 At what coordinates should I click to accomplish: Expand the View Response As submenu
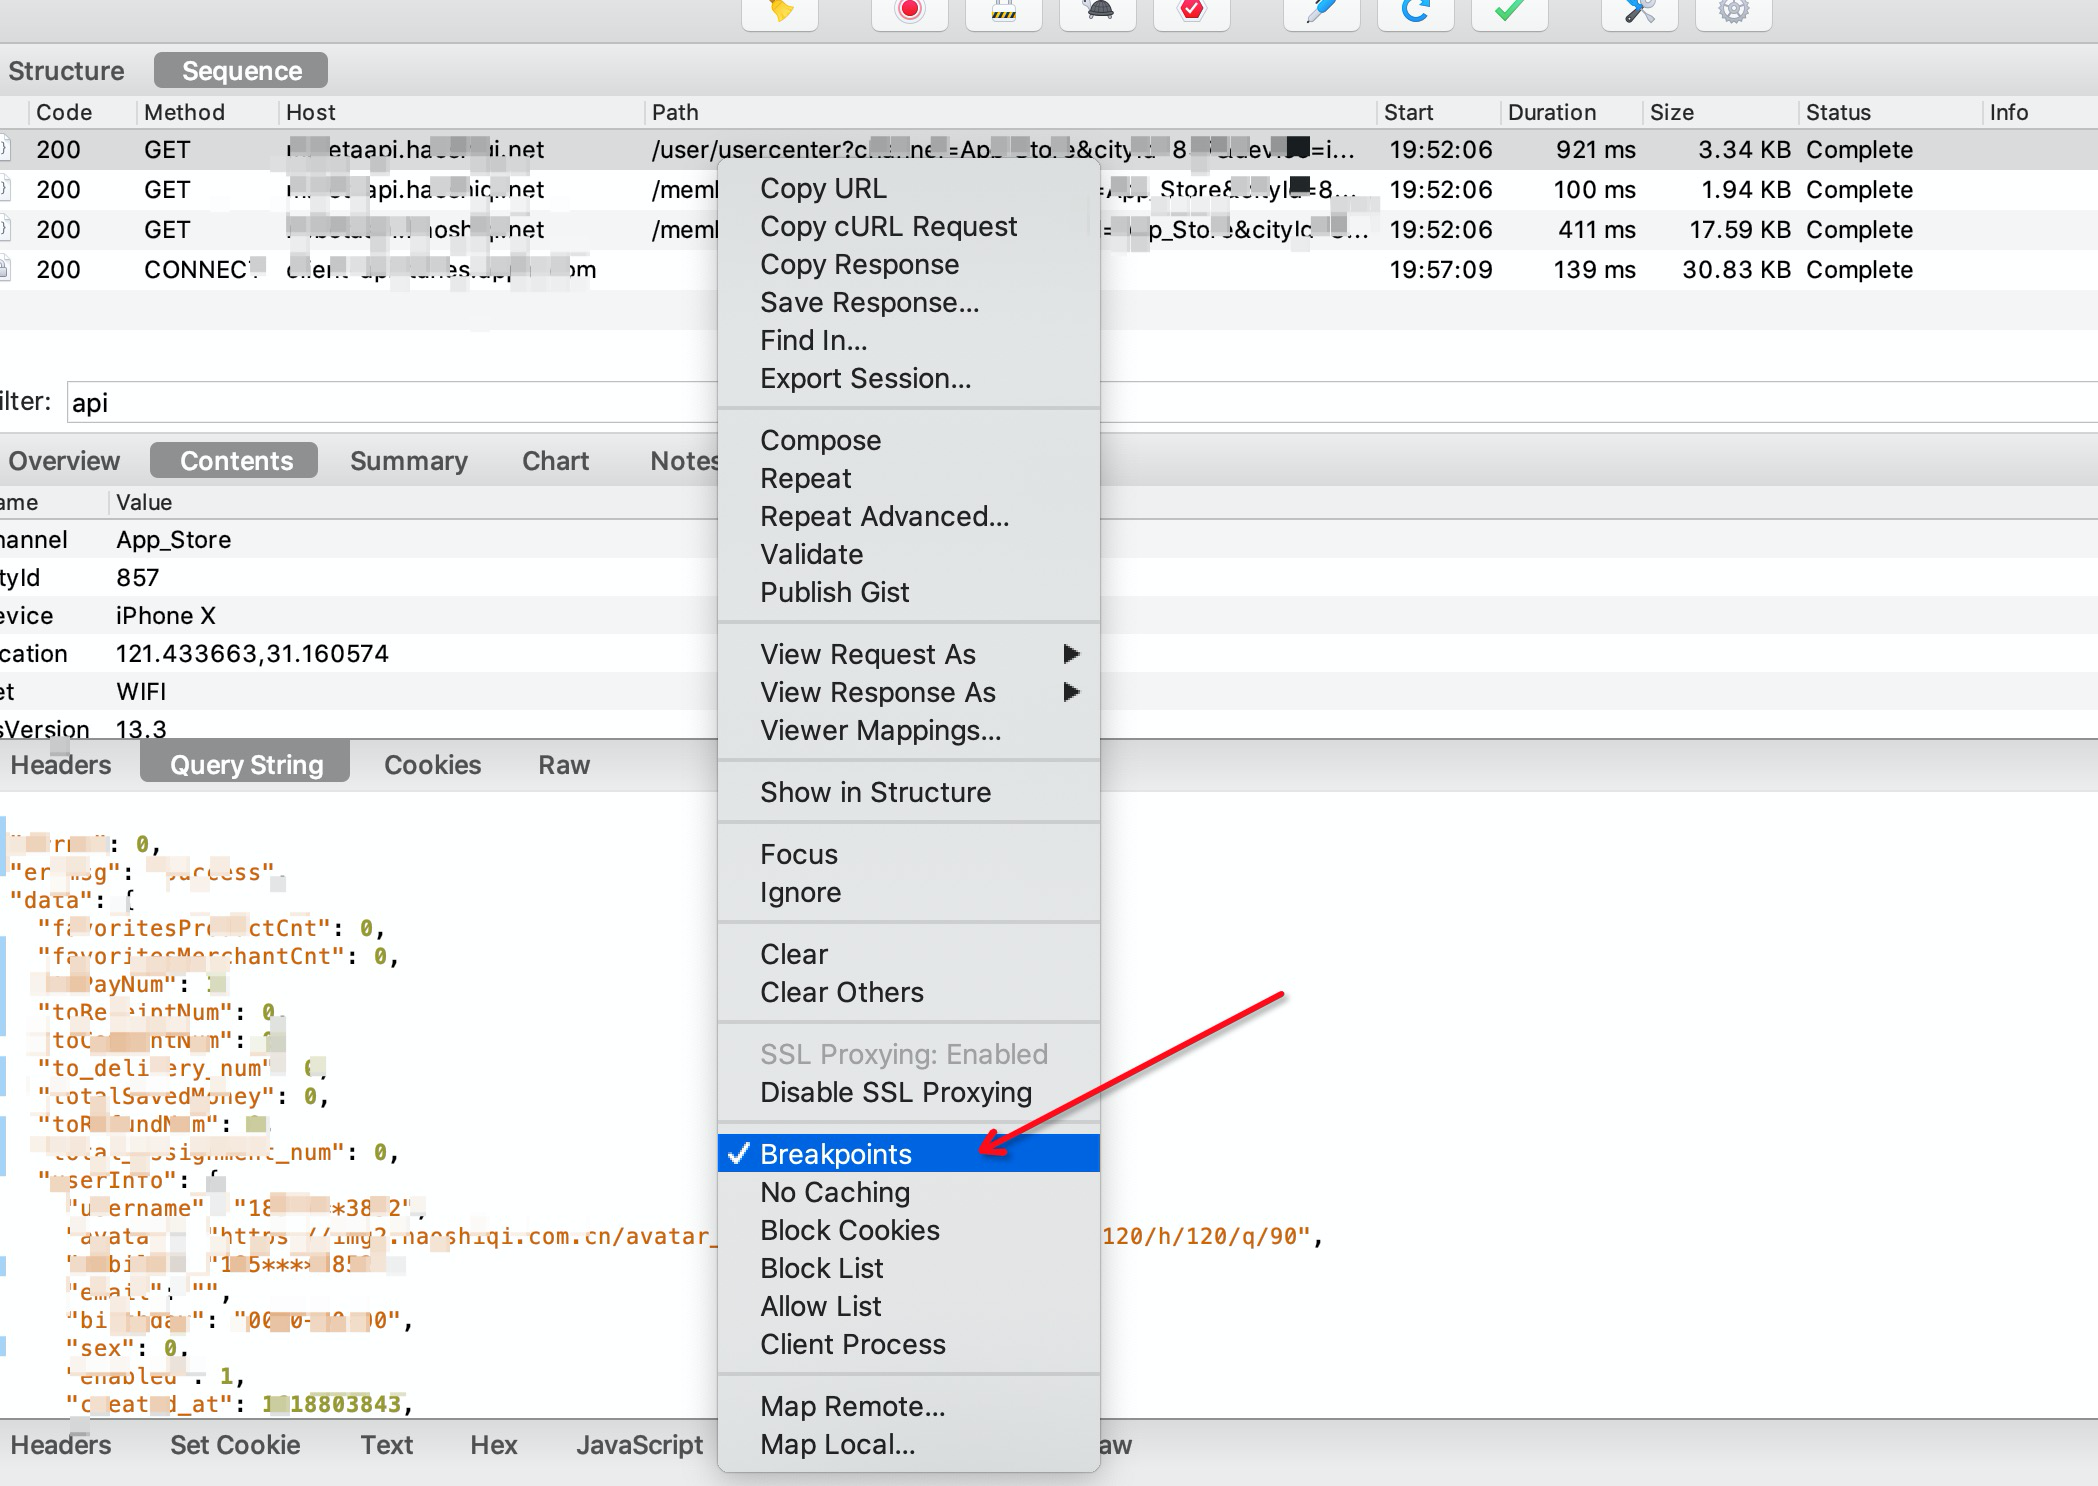[x=877, y=692]
